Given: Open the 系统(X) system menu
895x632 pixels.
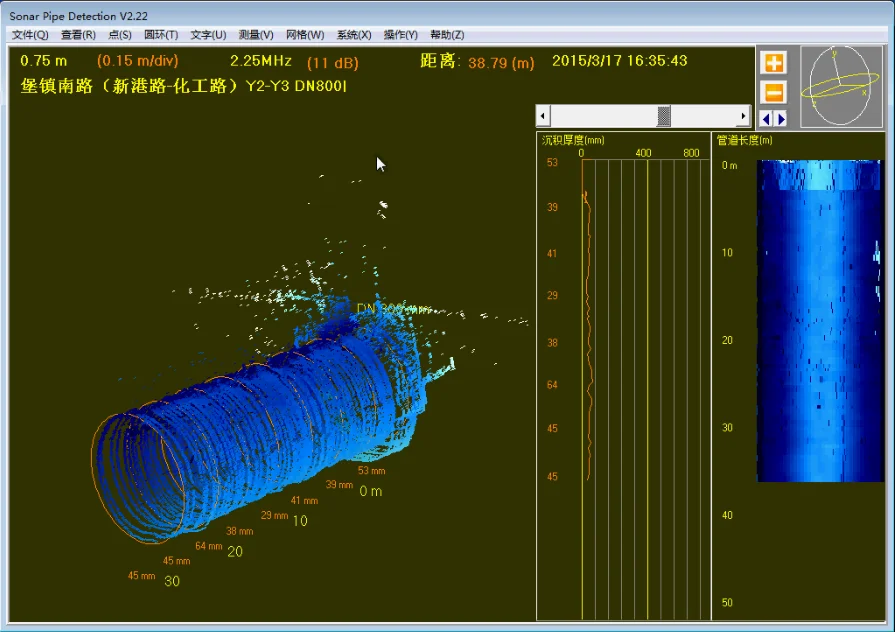Looking at the screenshot, I should (352, 34).
